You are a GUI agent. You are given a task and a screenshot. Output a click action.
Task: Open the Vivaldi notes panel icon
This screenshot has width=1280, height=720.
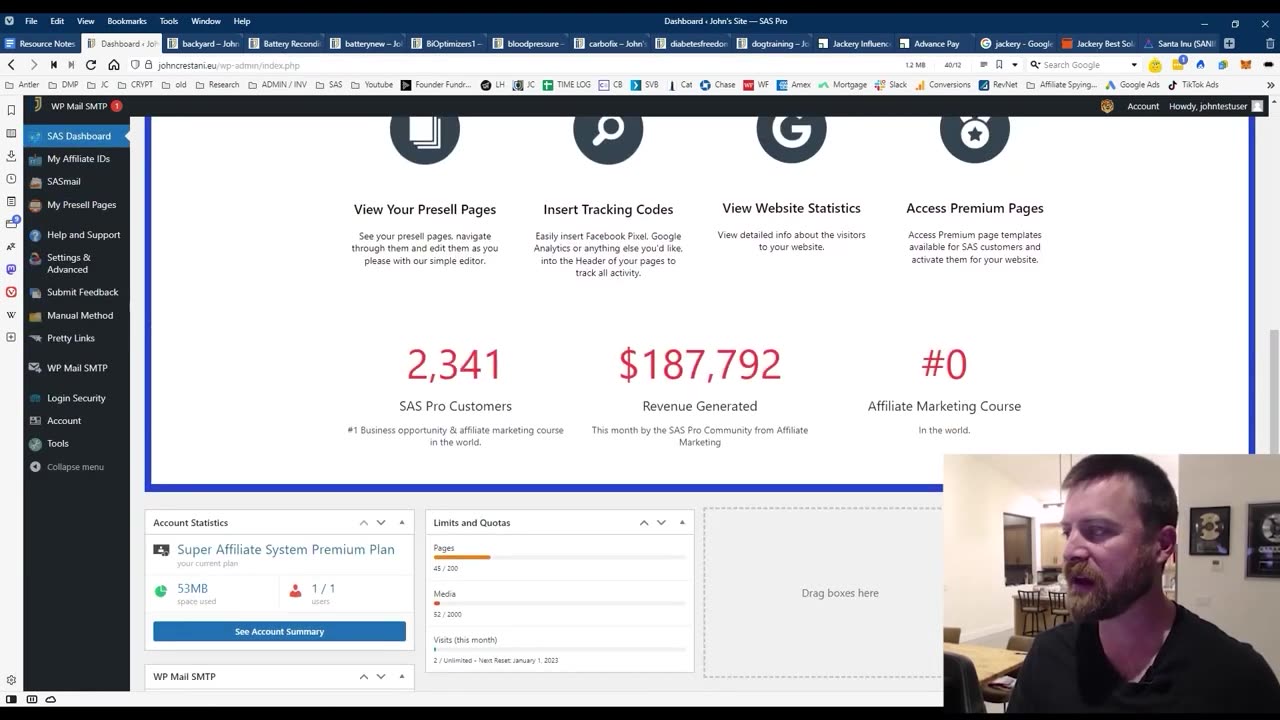(11, 202)
